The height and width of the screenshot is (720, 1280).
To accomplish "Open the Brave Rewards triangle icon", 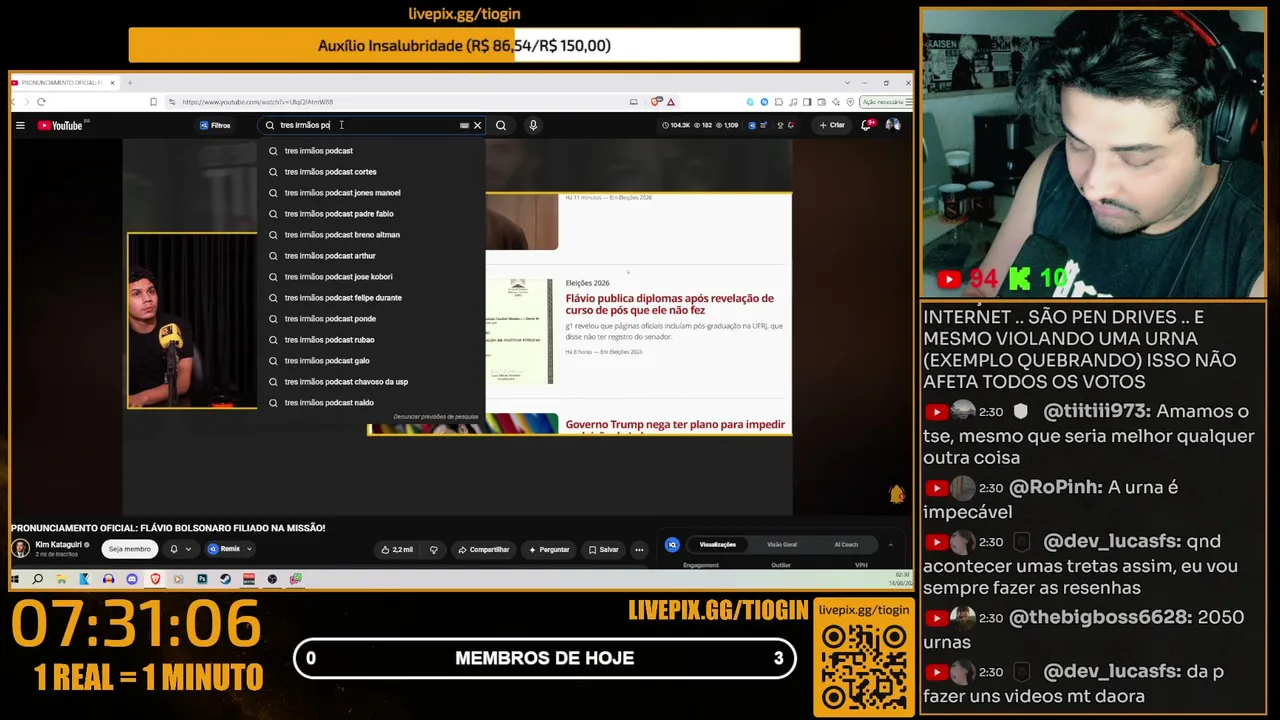I will [671, 101].
